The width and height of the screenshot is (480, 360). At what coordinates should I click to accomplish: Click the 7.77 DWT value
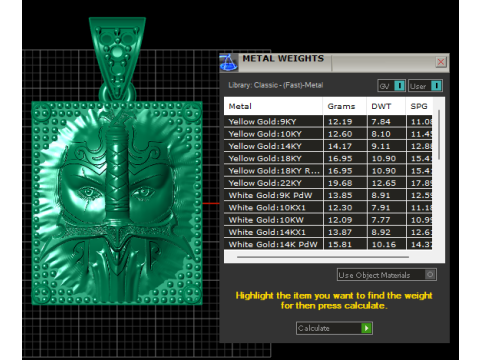point(381,220)
